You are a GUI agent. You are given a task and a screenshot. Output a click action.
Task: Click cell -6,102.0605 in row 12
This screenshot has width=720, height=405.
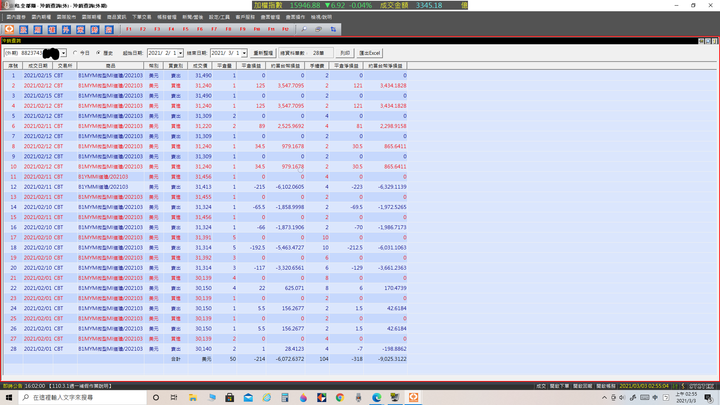coord(289,187)
